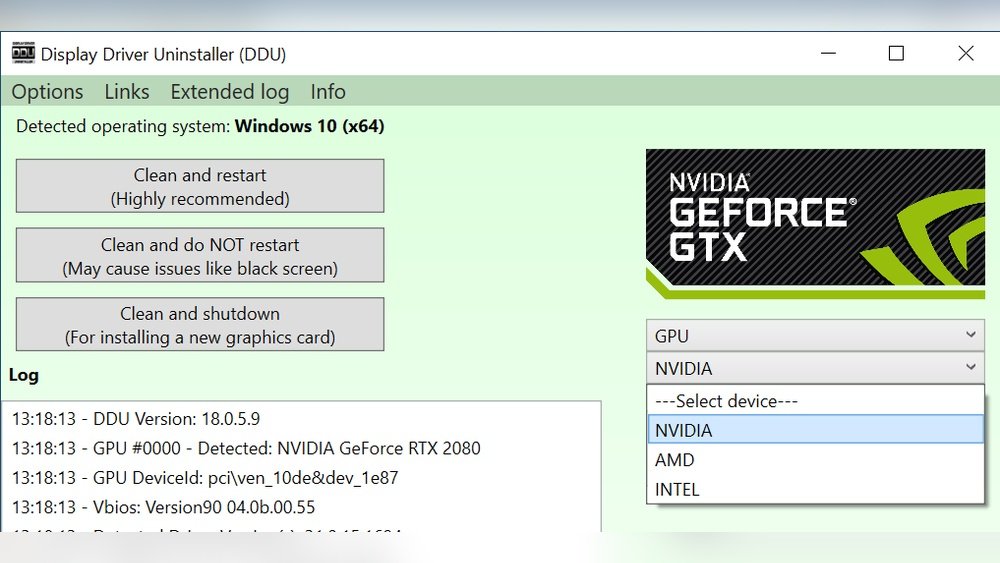Select NVIDIA in the dropdown list
Viewport: 1000px width, 563px height.
(815, 430)
